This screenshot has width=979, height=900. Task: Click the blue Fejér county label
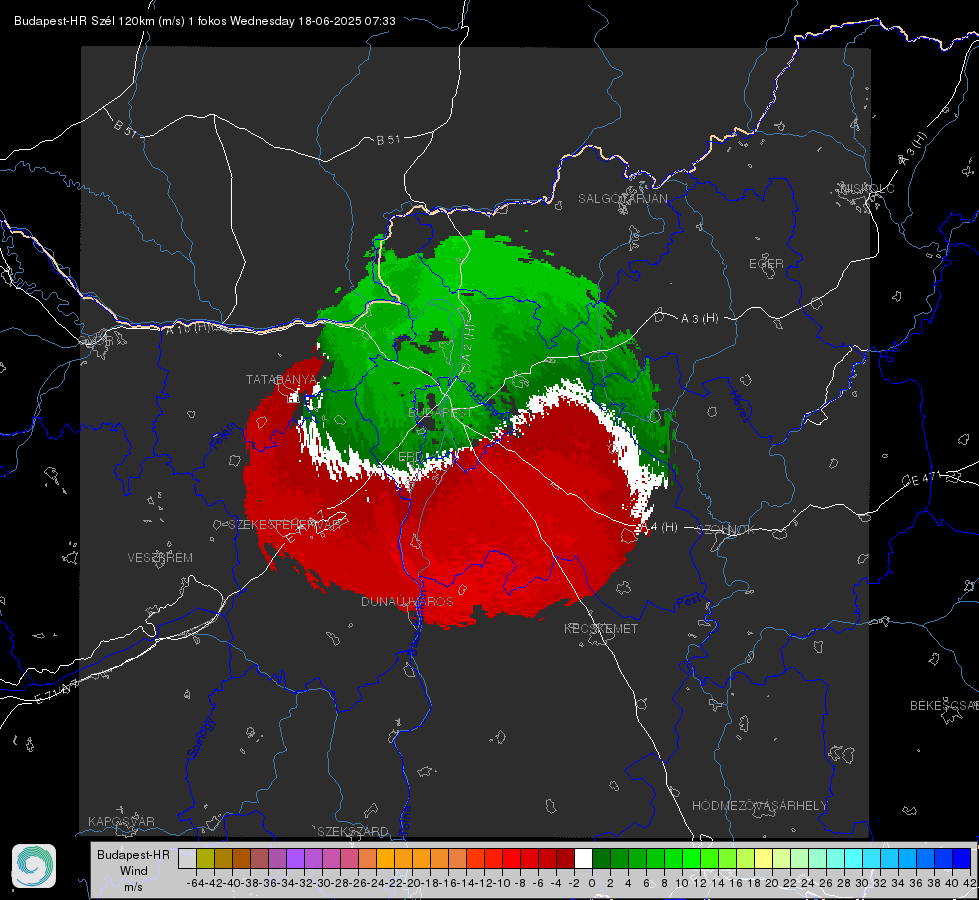(224, 437)
